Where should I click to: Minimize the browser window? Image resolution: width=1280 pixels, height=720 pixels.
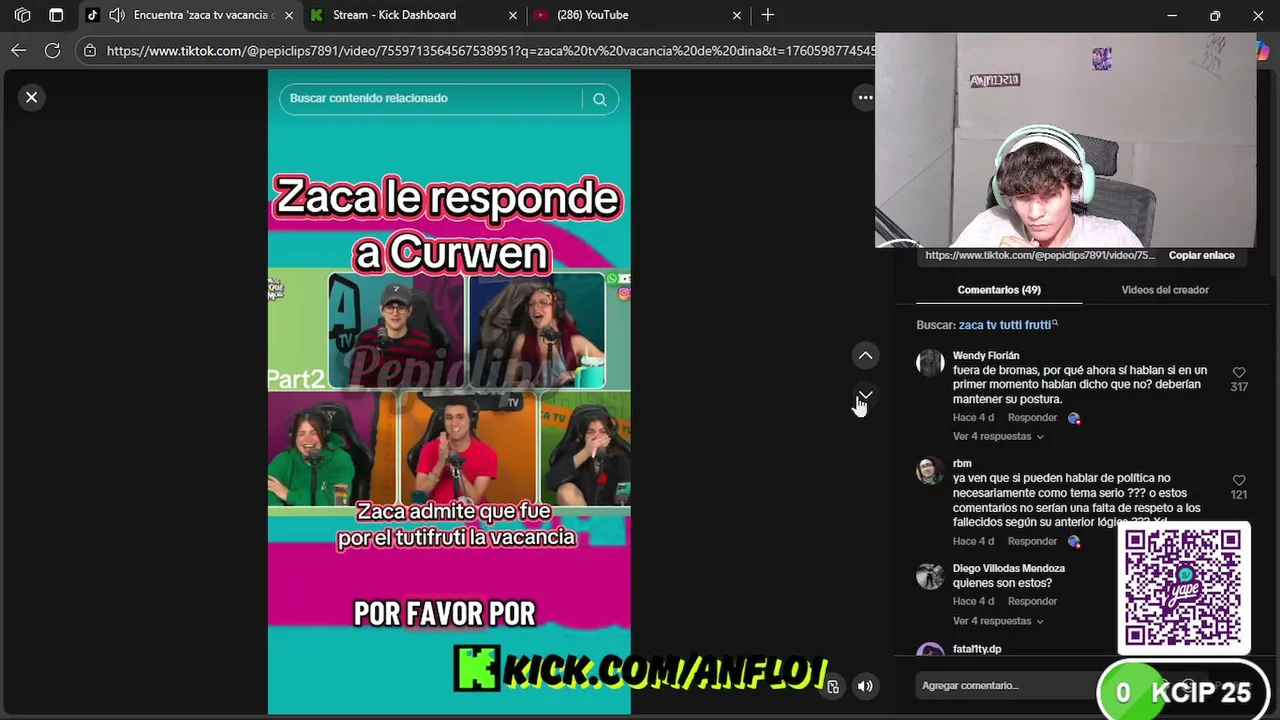tap(1172, 15)
